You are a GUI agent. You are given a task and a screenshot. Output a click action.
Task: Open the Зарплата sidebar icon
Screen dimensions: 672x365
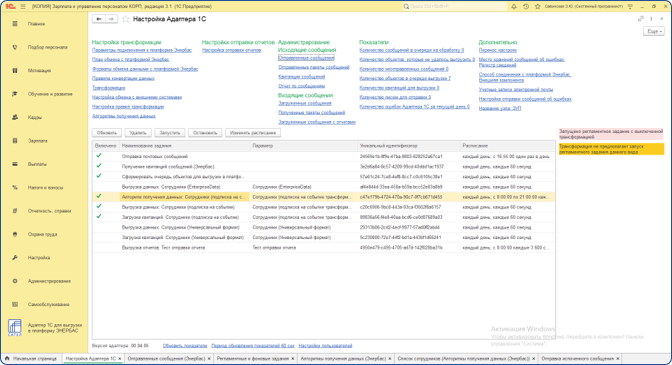[15, 141]
